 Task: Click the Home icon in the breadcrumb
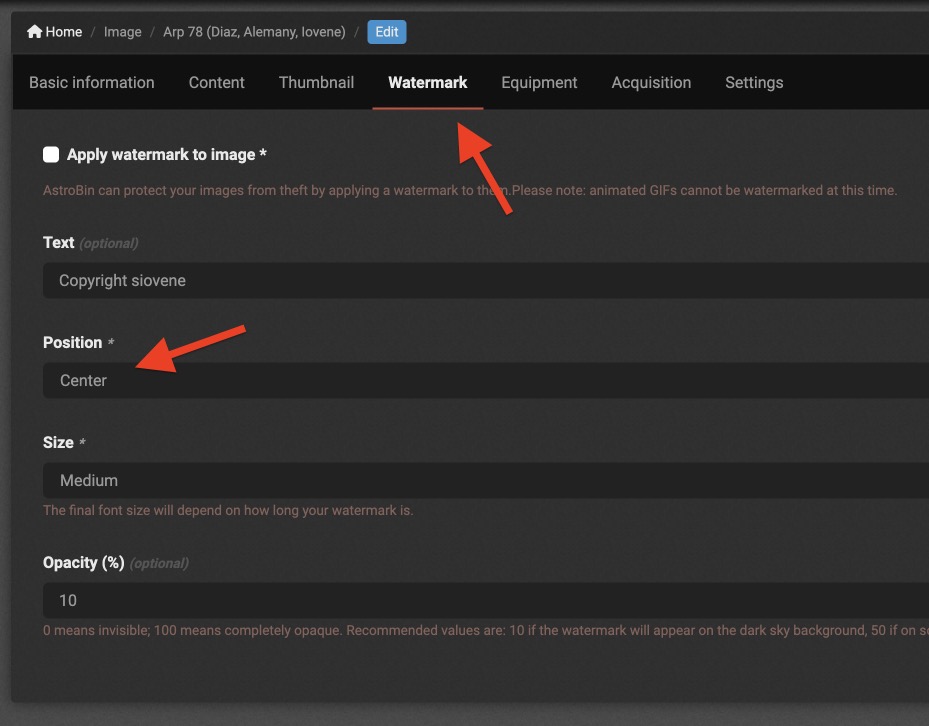coord(34,31)
